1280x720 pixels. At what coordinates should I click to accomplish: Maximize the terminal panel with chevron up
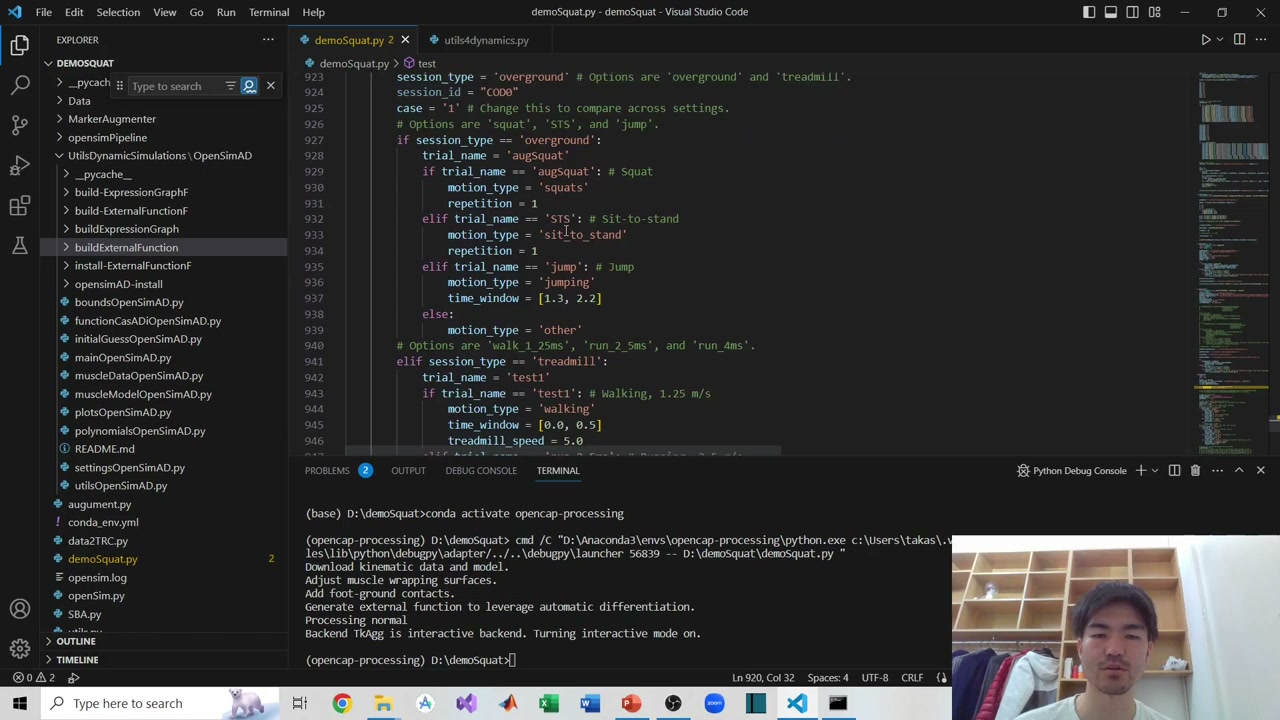(x=1239, y=470)
